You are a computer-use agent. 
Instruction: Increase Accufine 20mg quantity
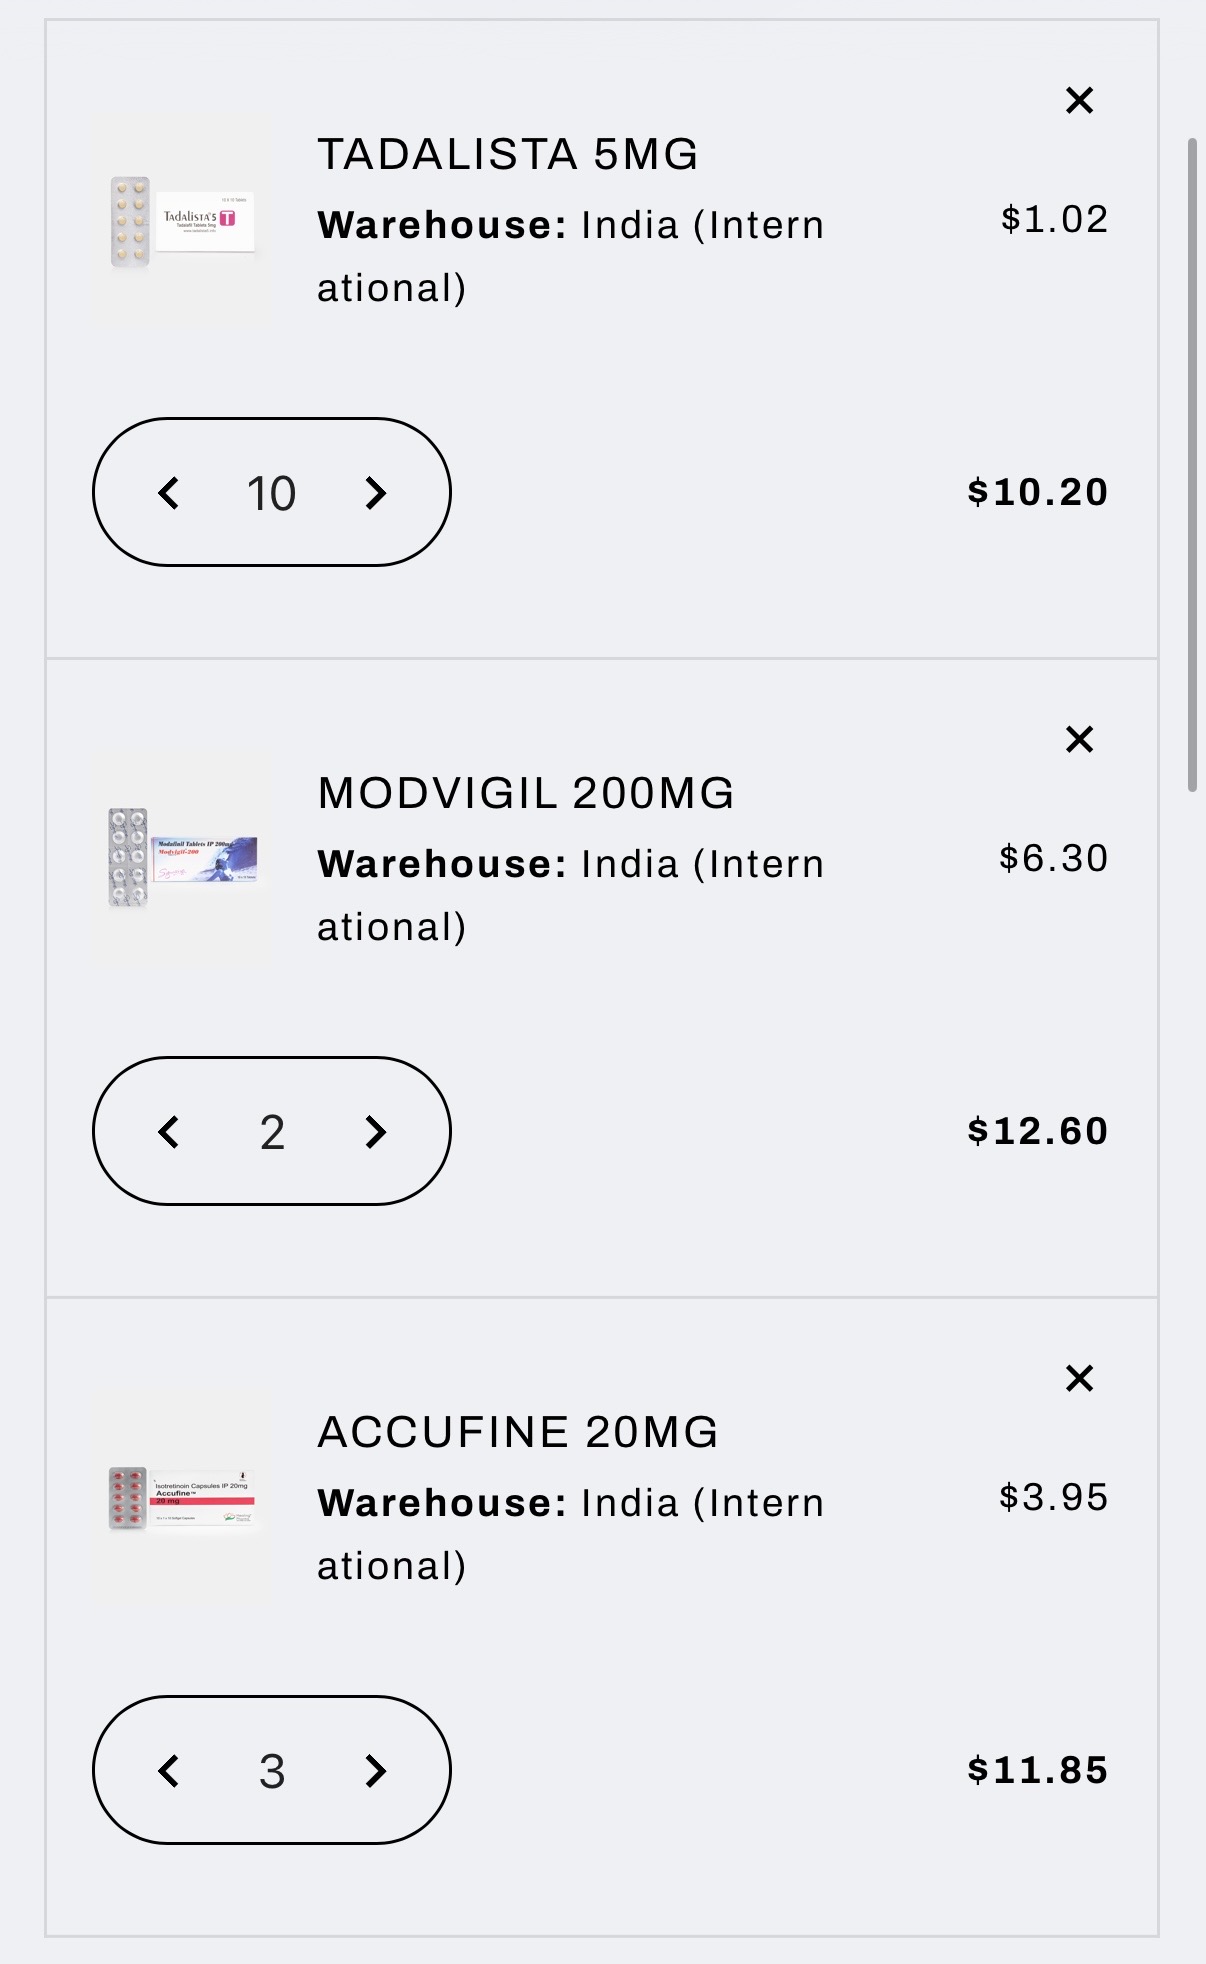[375, 1771]
